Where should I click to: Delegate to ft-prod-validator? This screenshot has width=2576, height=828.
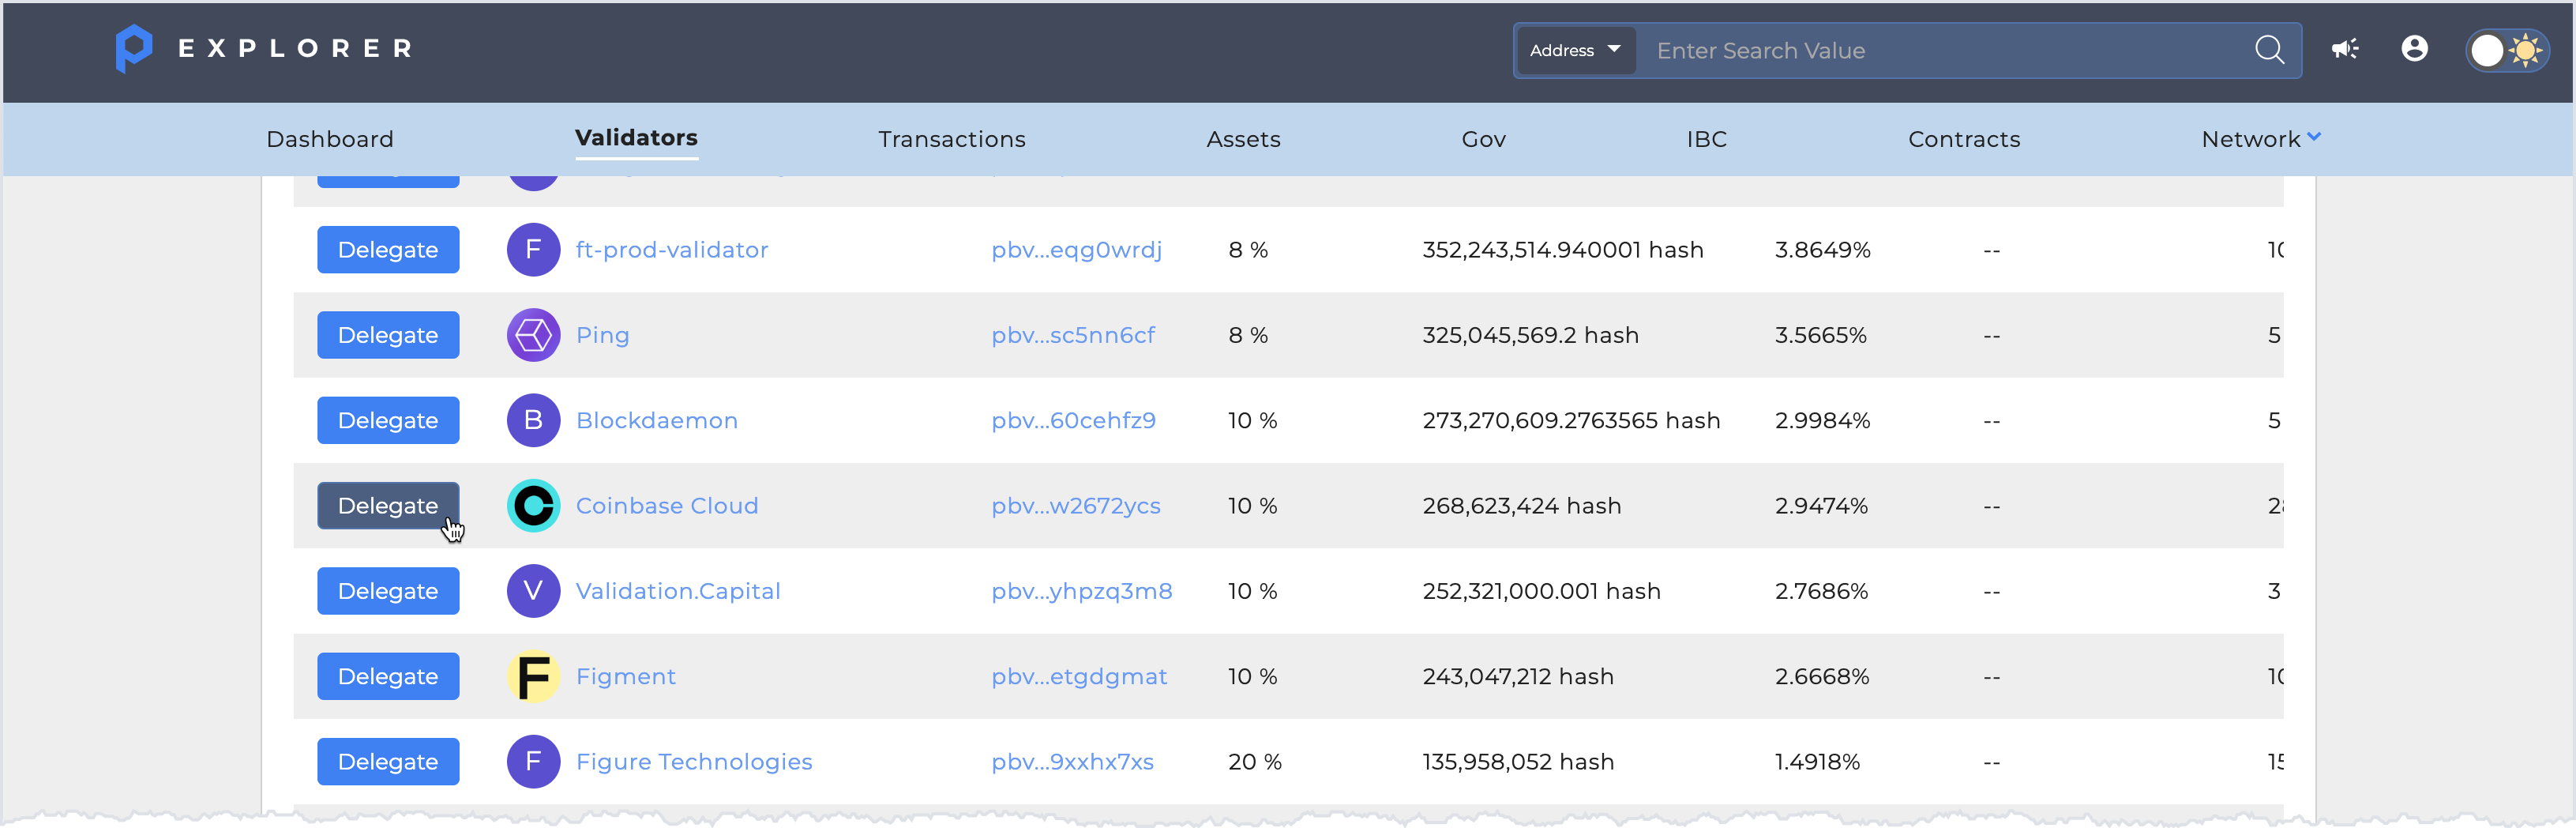click(388, 250)
